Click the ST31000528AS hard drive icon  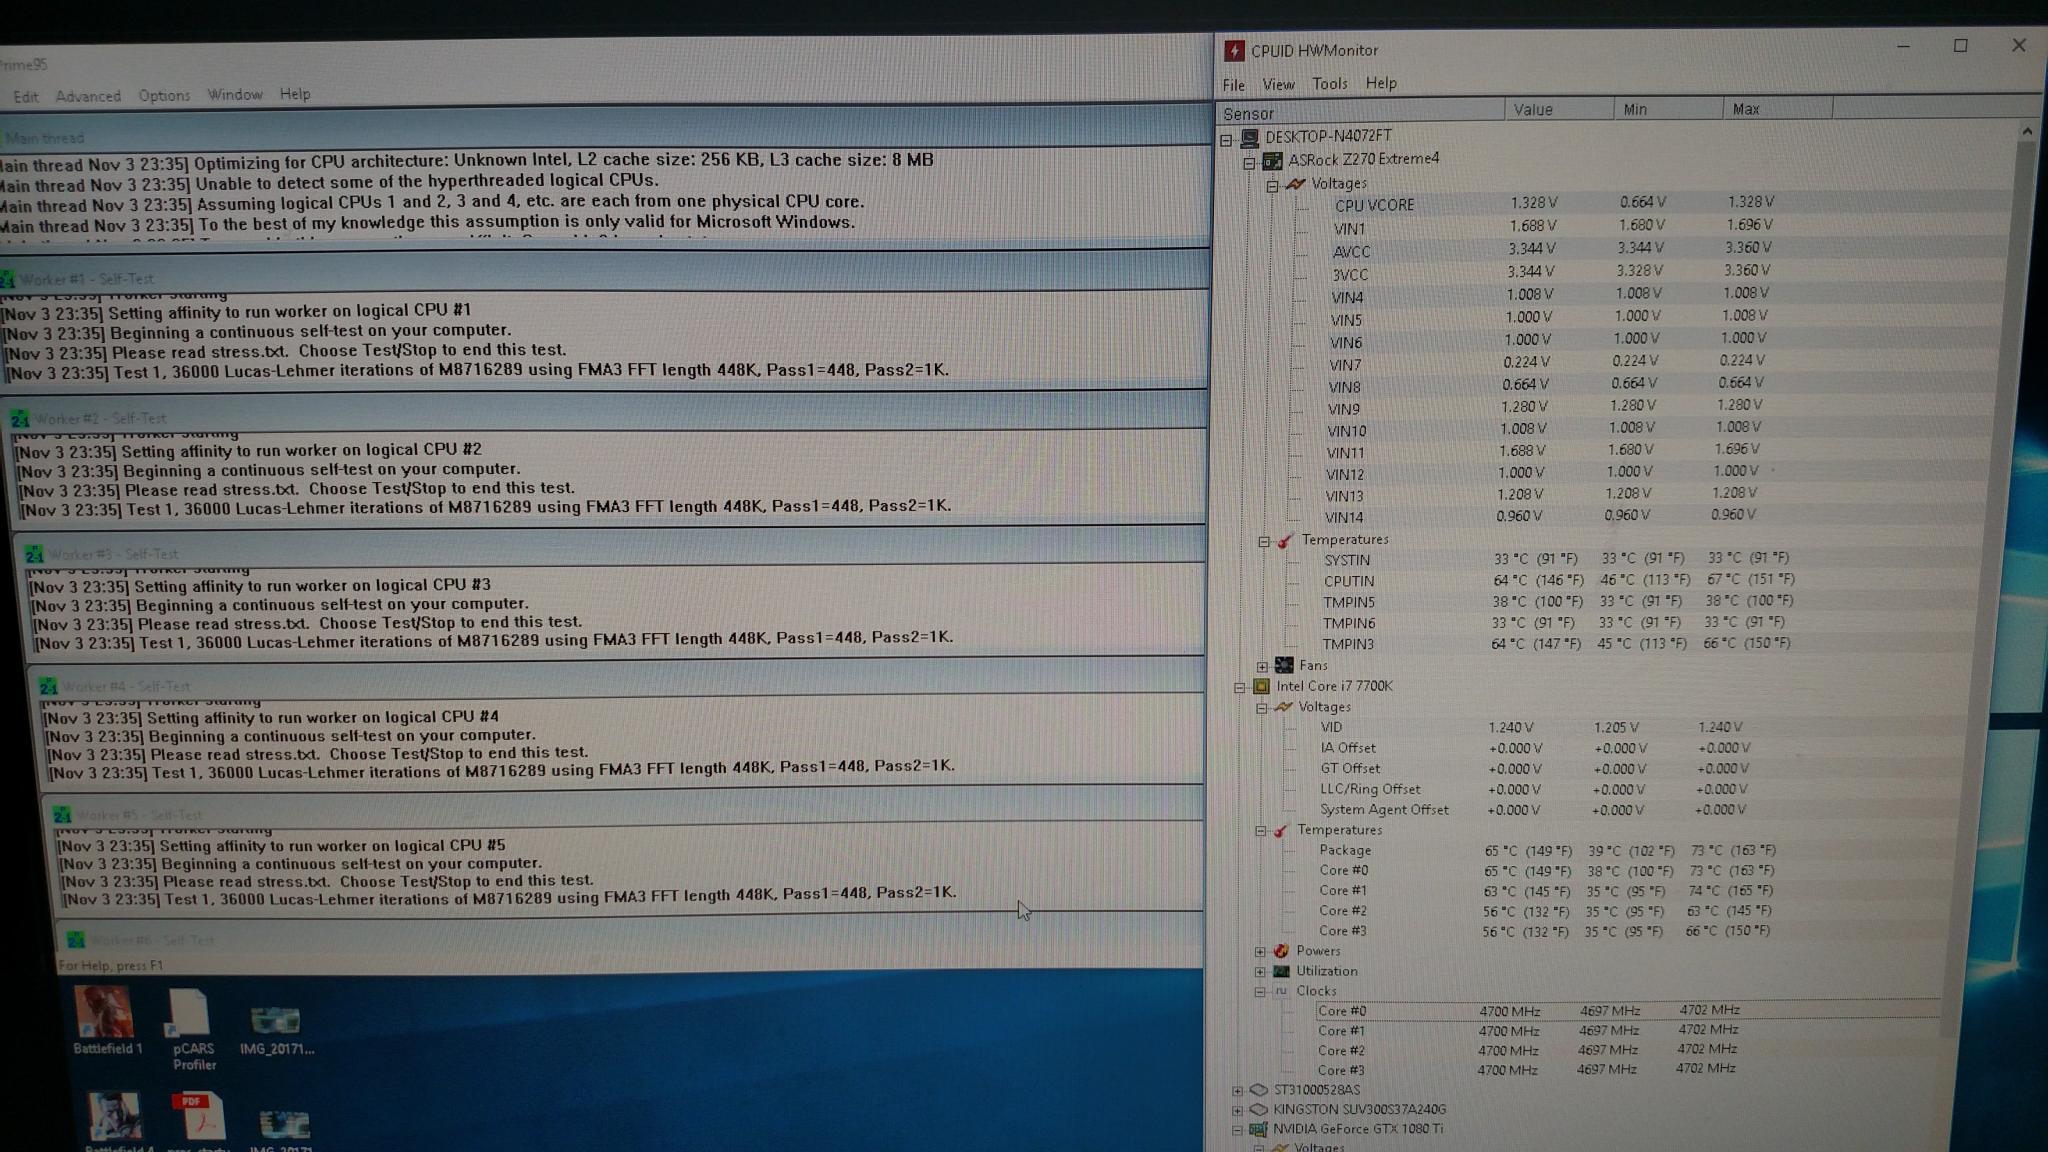[1259, 1090]
